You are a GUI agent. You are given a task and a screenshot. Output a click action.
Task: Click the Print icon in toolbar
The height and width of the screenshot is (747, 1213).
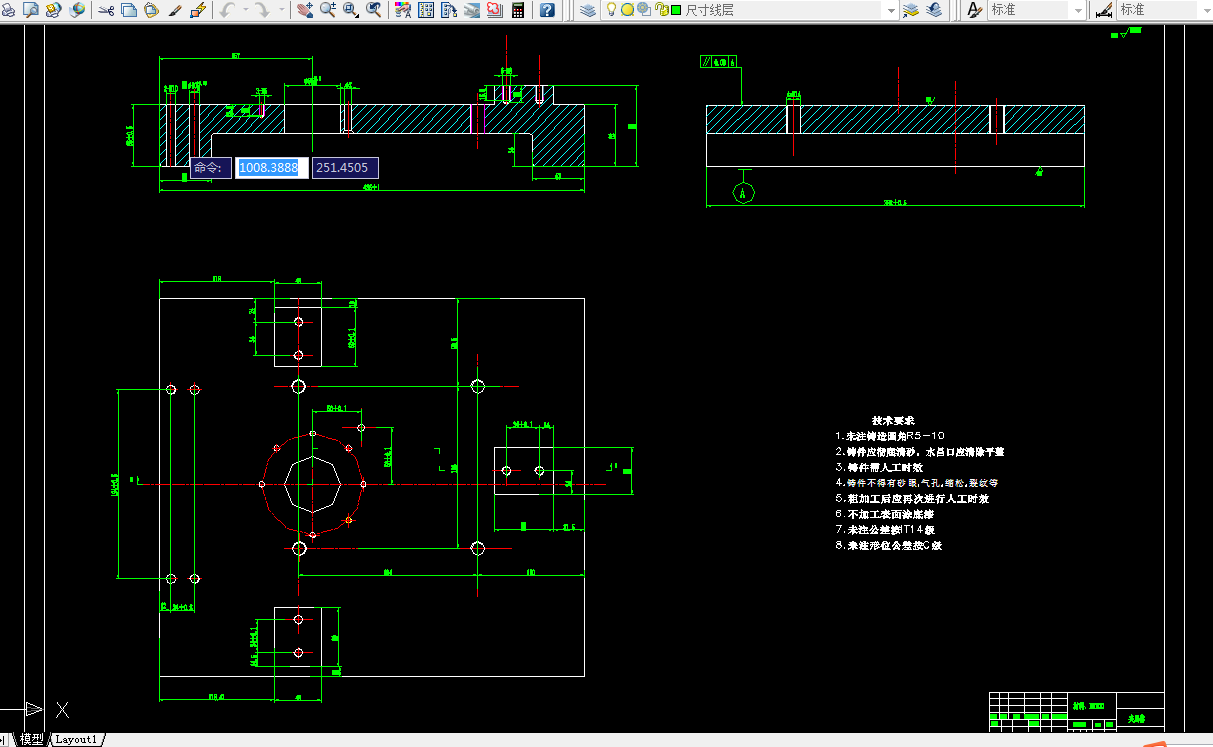point(8,10)
